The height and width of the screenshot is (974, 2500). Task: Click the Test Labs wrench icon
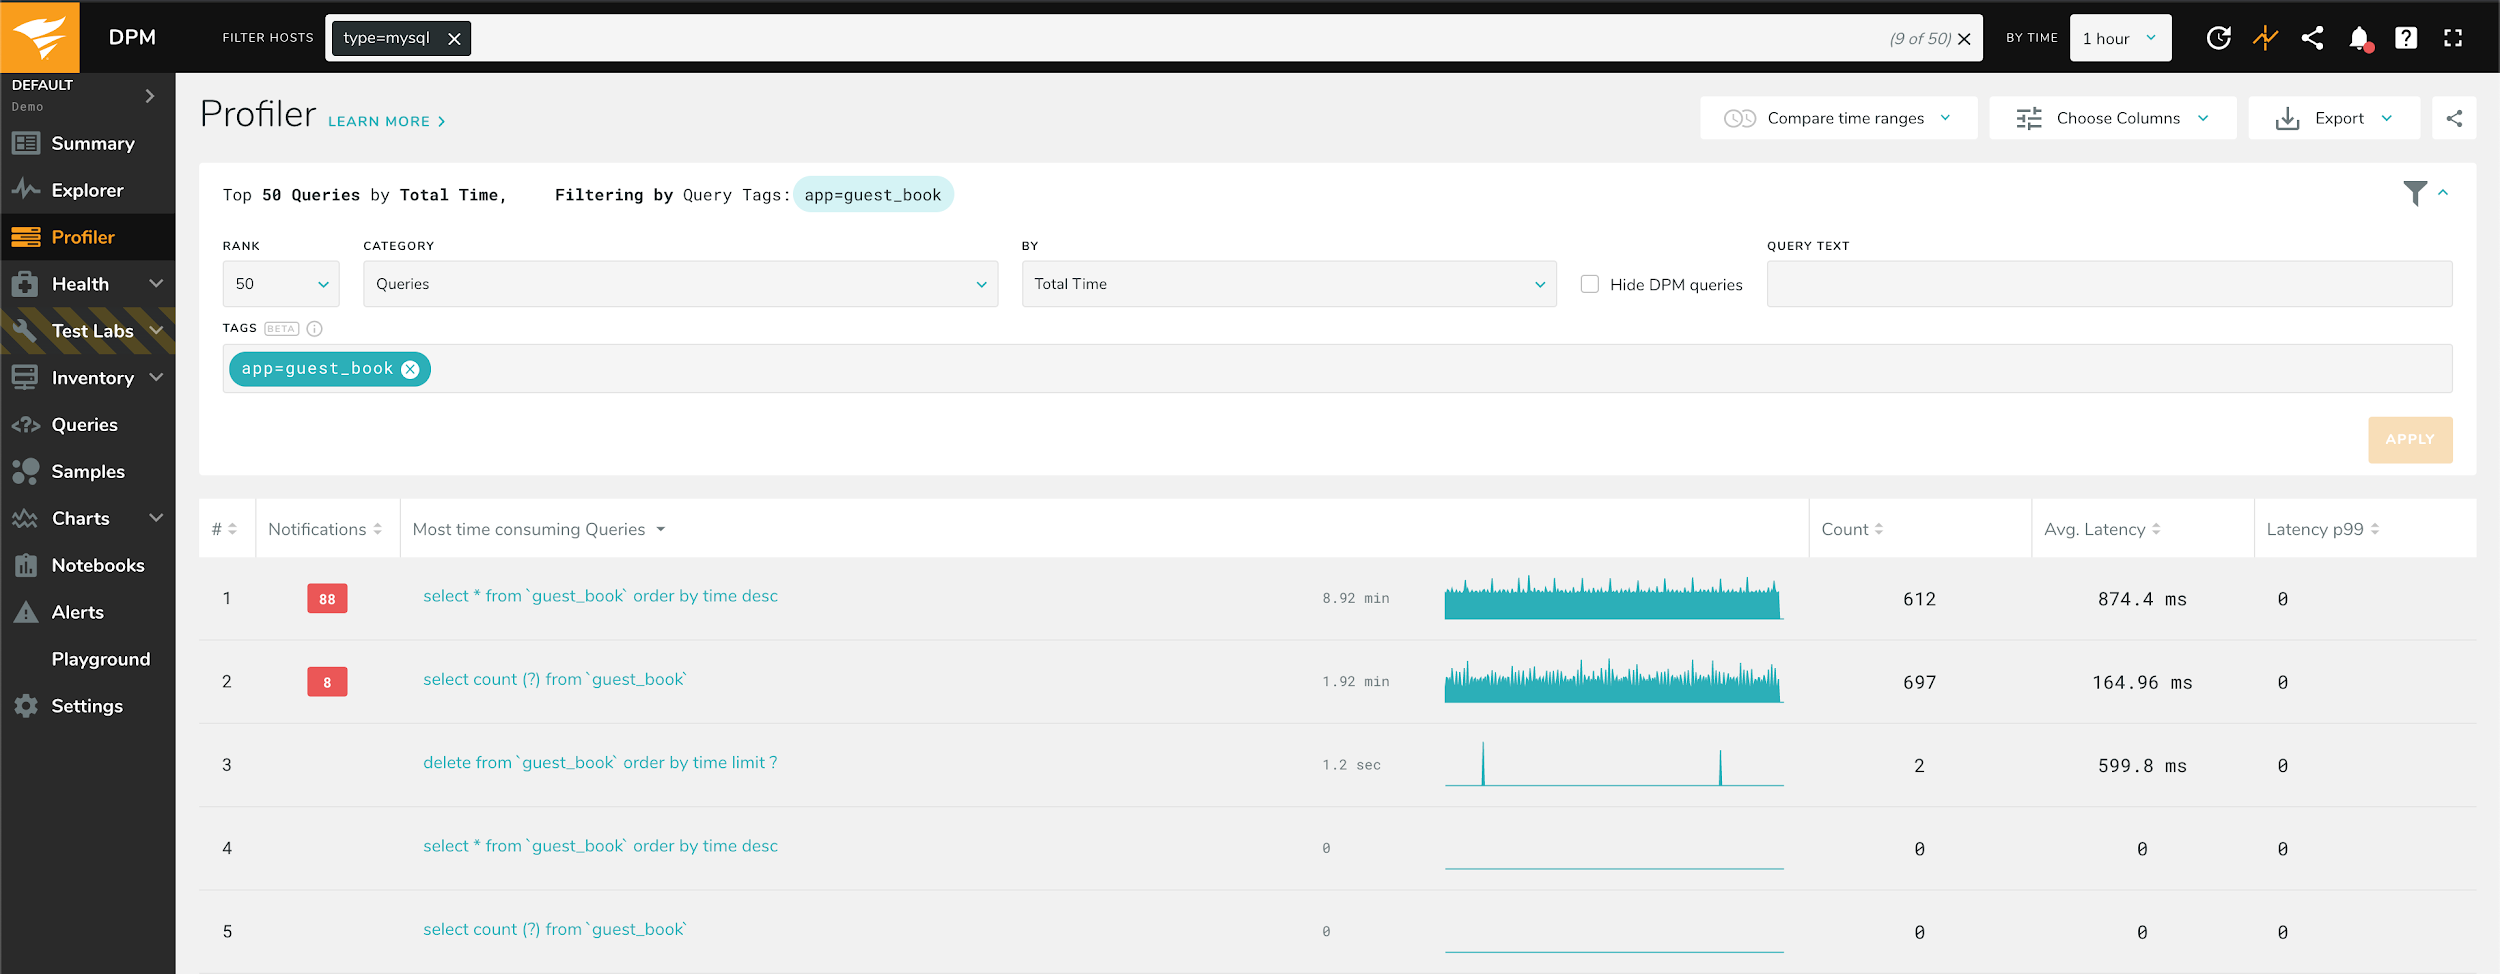pyautogui.click(x=26, y=330)
